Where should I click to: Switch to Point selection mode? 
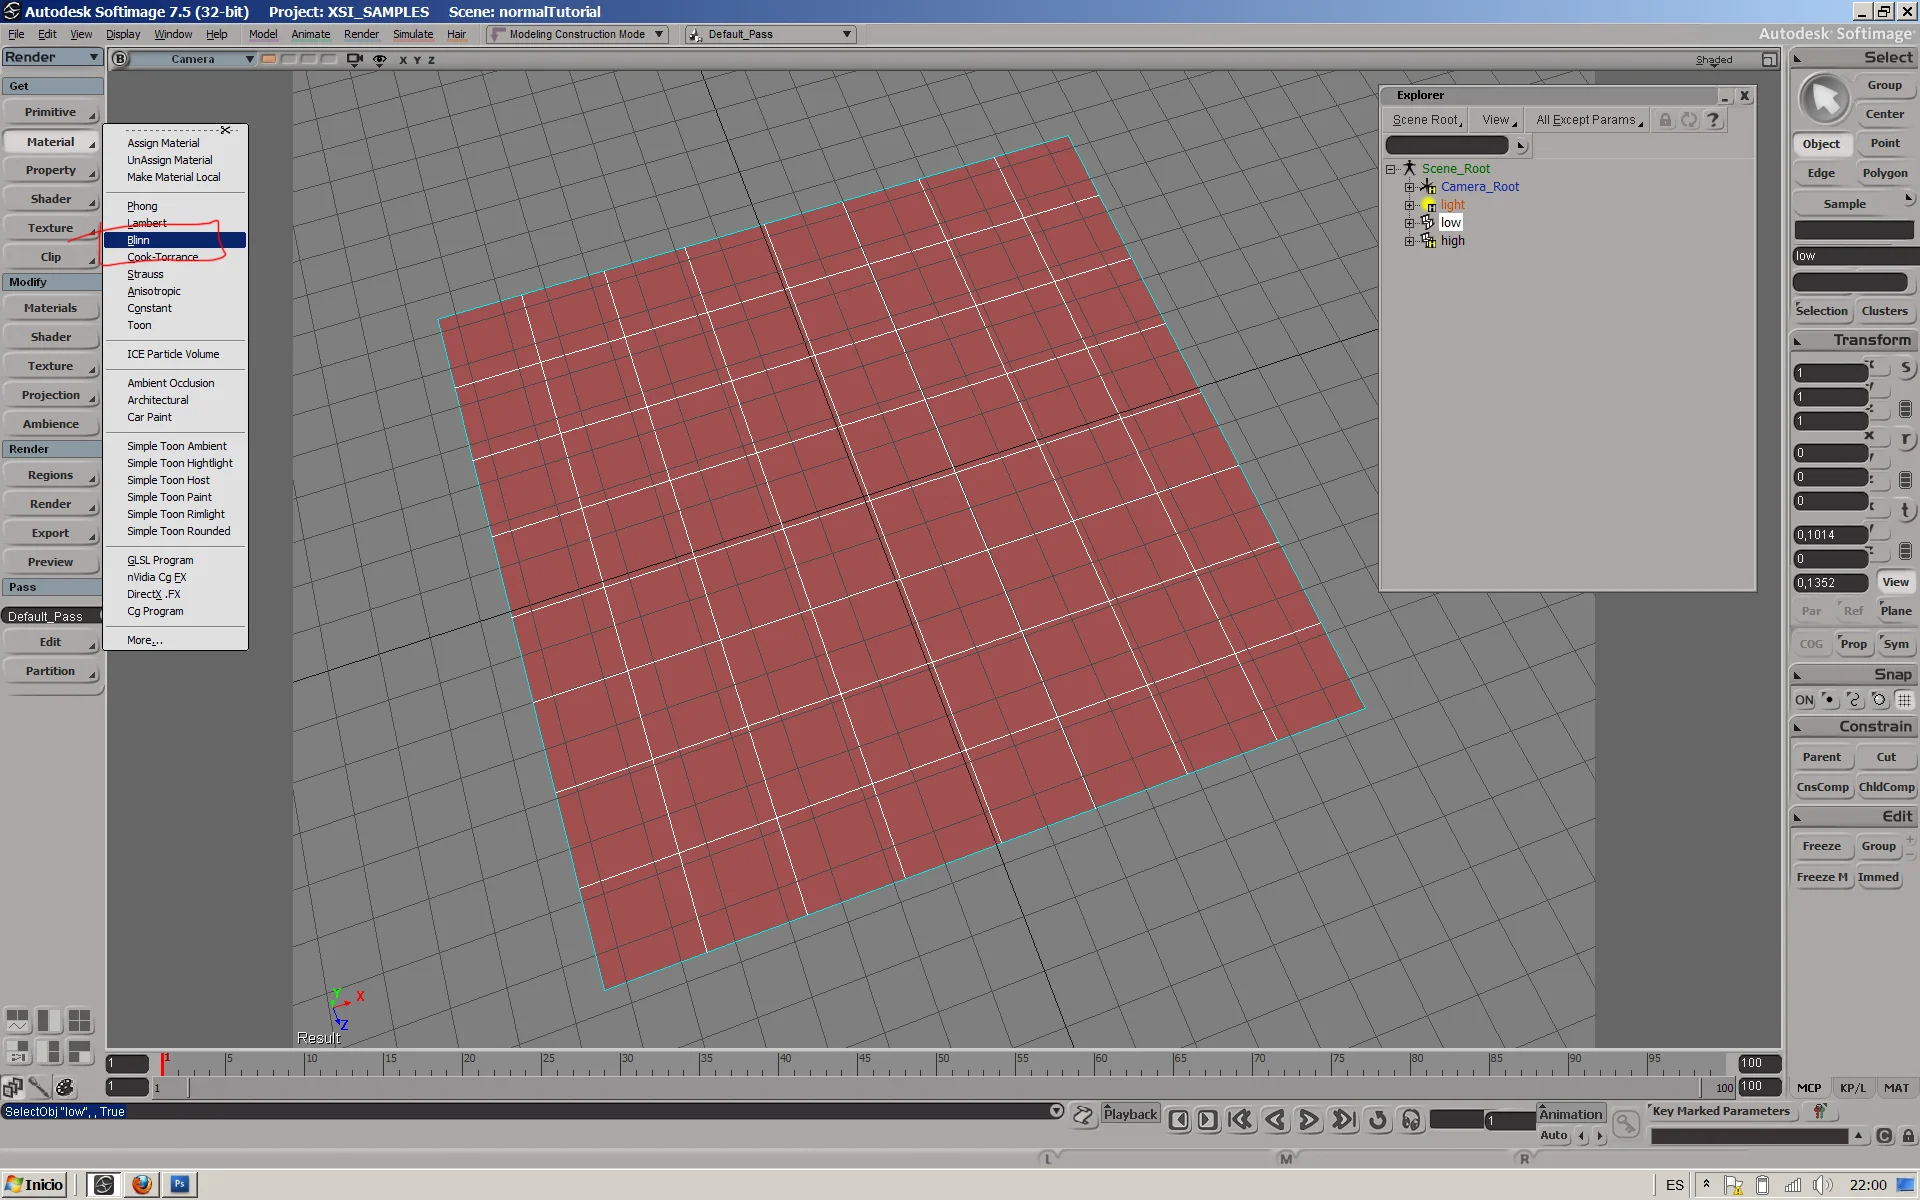[x=1886, y=143]
